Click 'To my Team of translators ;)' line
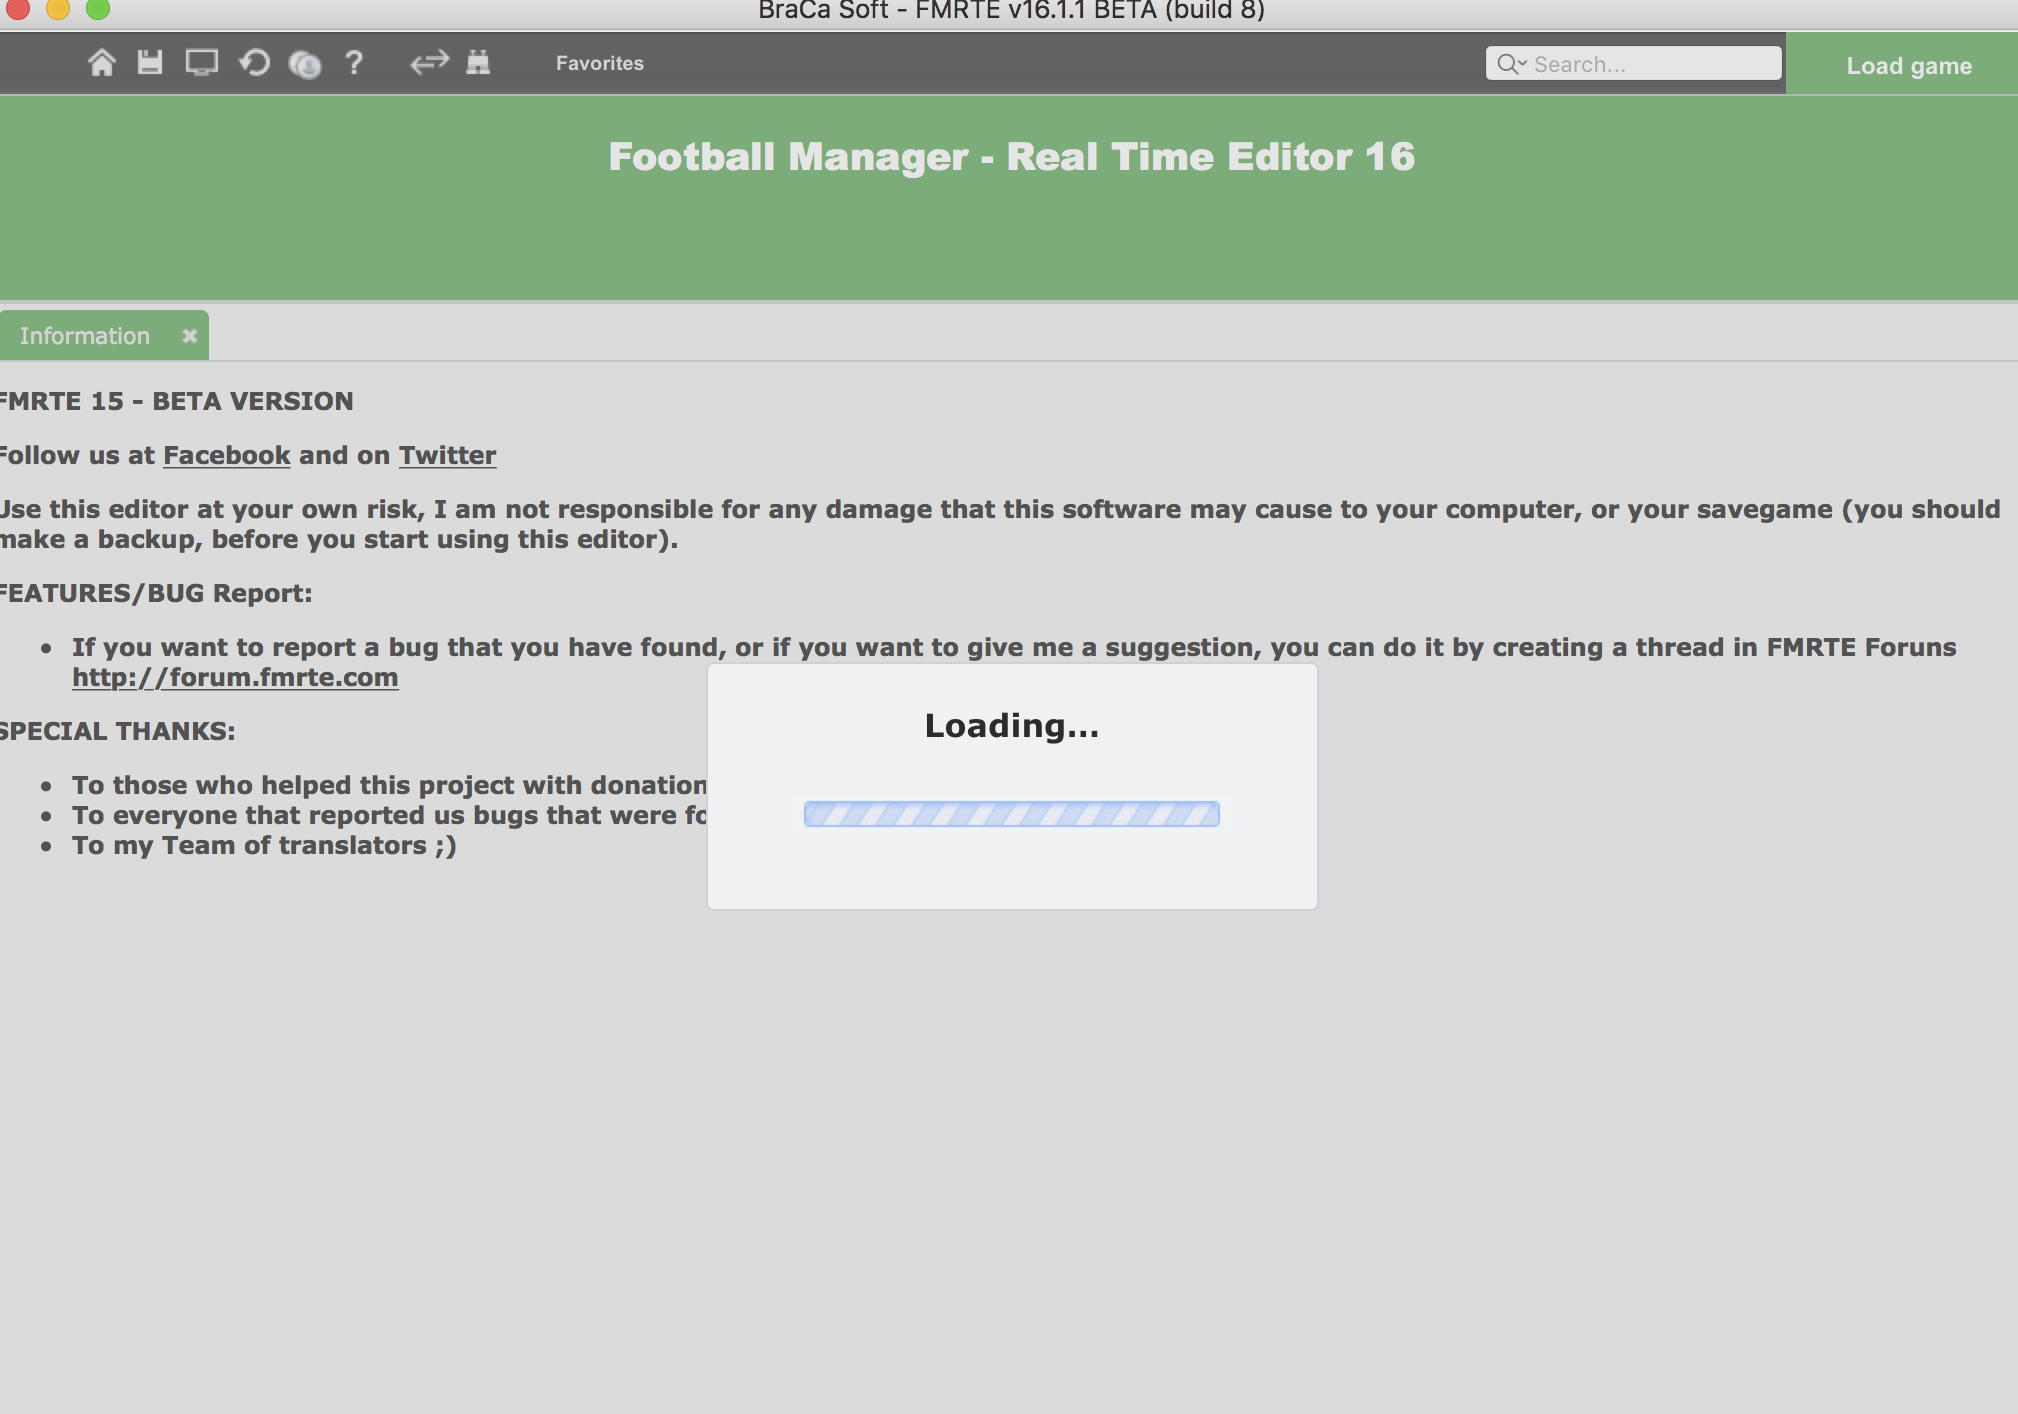Image resolution: width=2018 pixels, height=1414 pixels. [264, 846]
